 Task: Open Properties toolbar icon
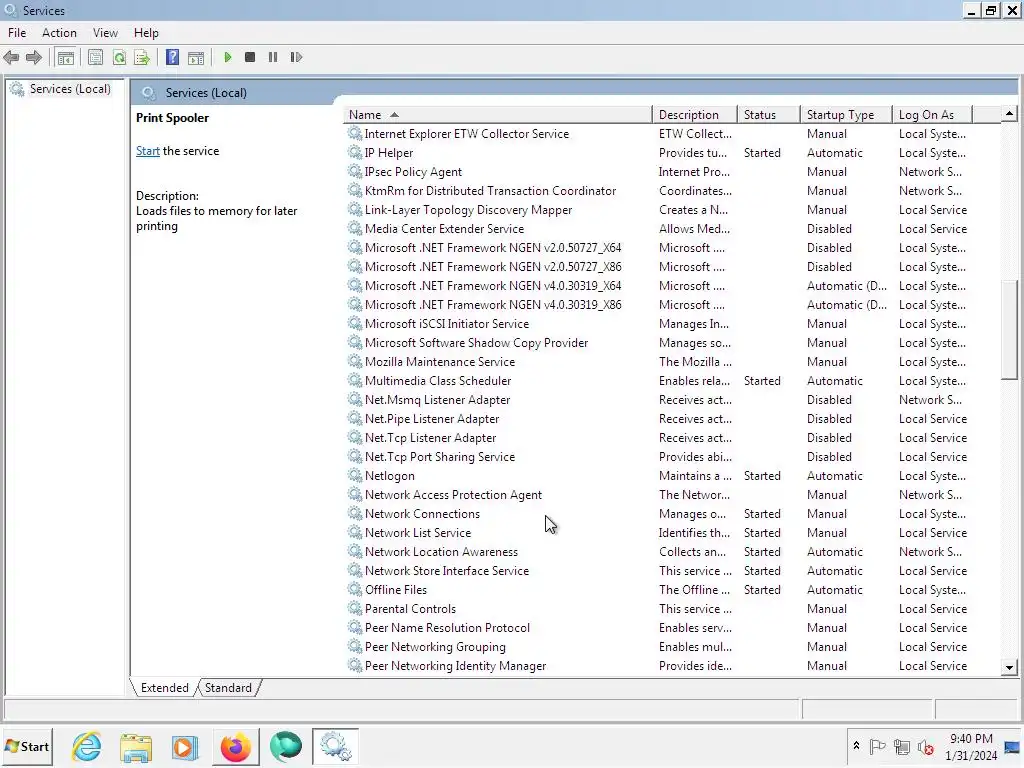pyautogui.click(x=95, y=57)
